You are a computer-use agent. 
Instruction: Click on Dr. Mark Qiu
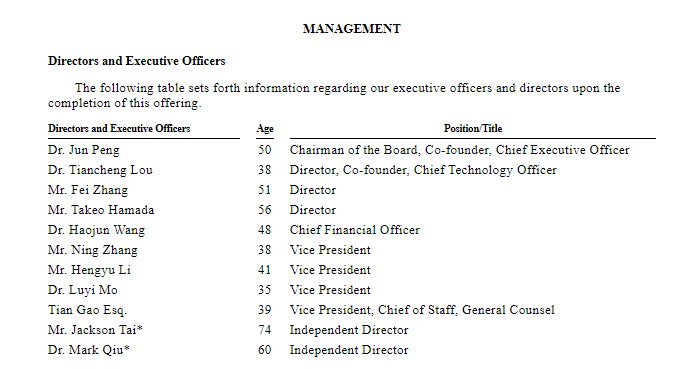tap(89, 350)
